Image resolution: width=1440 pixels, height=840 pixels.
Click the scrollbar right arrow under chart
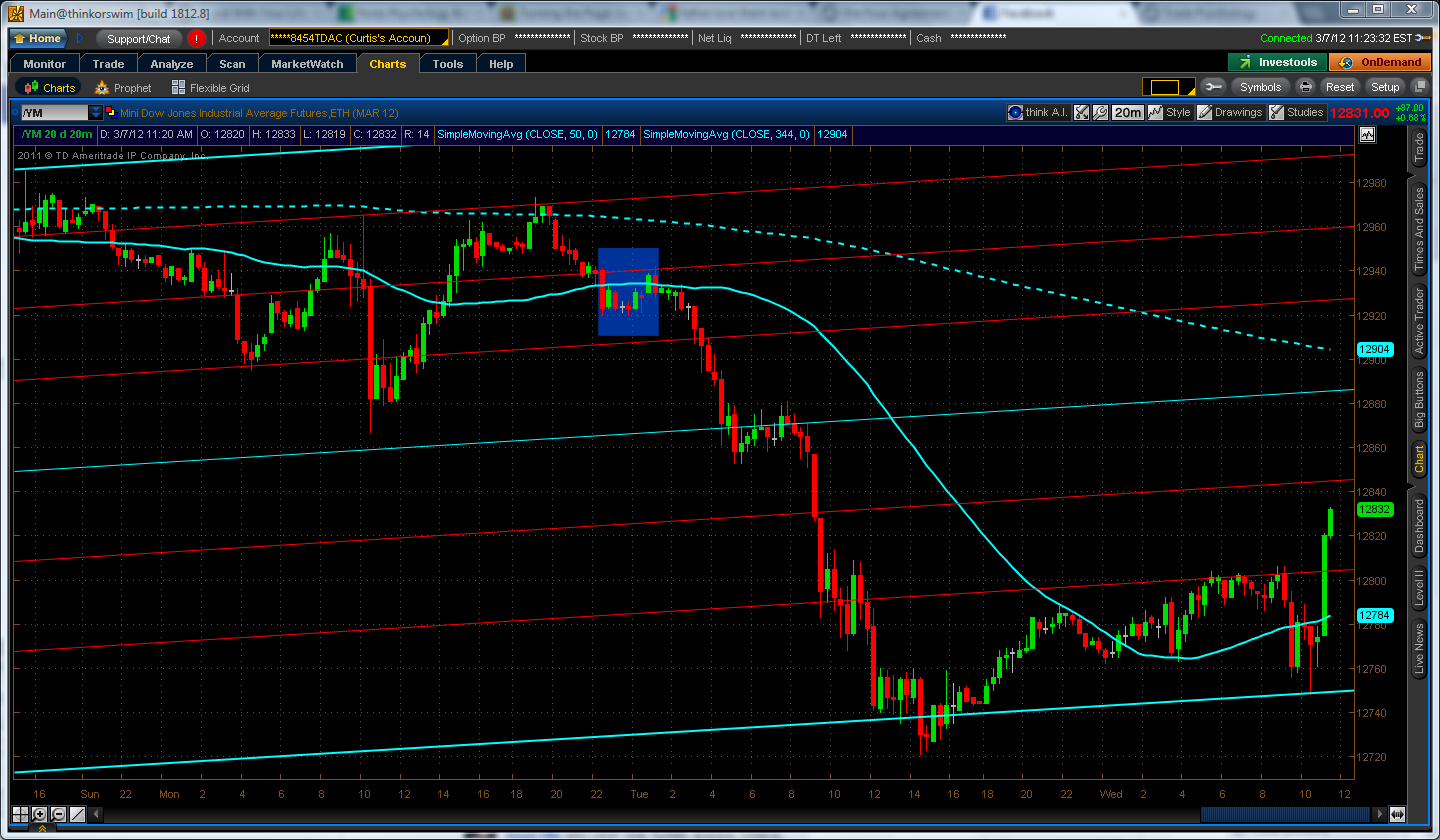point(1382,814)
